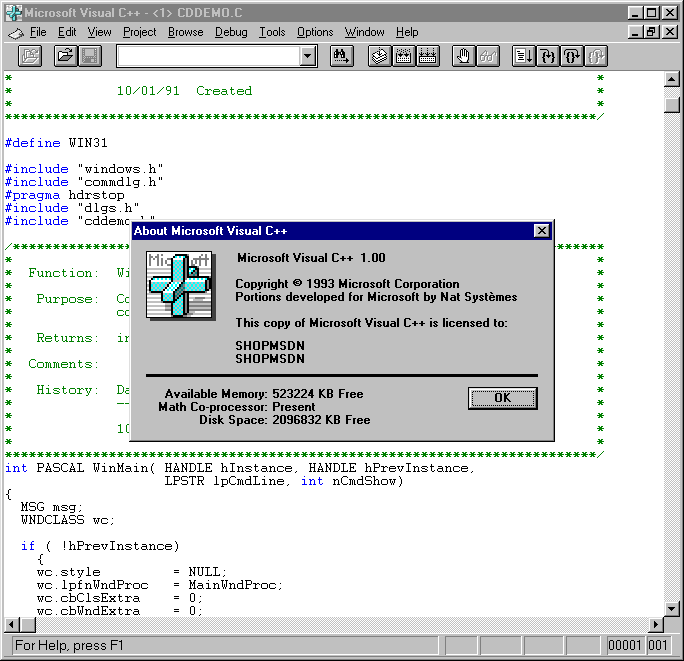The width and height of the screenshot is (684, 661).
Task: Click the Open file toolbar icon
Action: [x=66, y=56]
